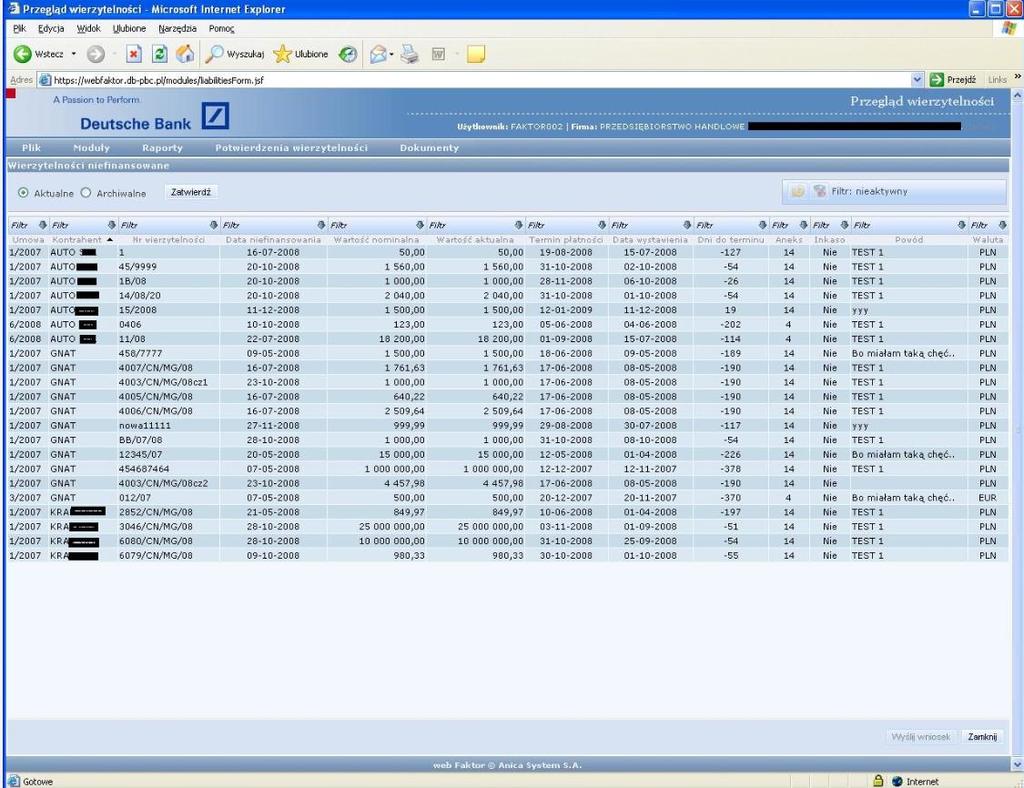Click filter icon above Wartość nominalna column
The height and width of the screenshot is (788, 1024).
tap(420, 225)
